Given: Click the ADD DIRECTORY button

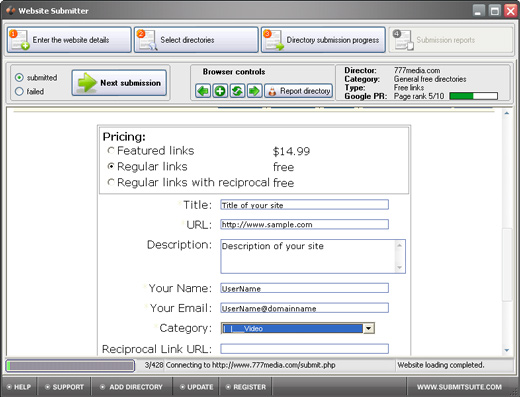Looking at the screenshot, I should (x=131, y=387).
